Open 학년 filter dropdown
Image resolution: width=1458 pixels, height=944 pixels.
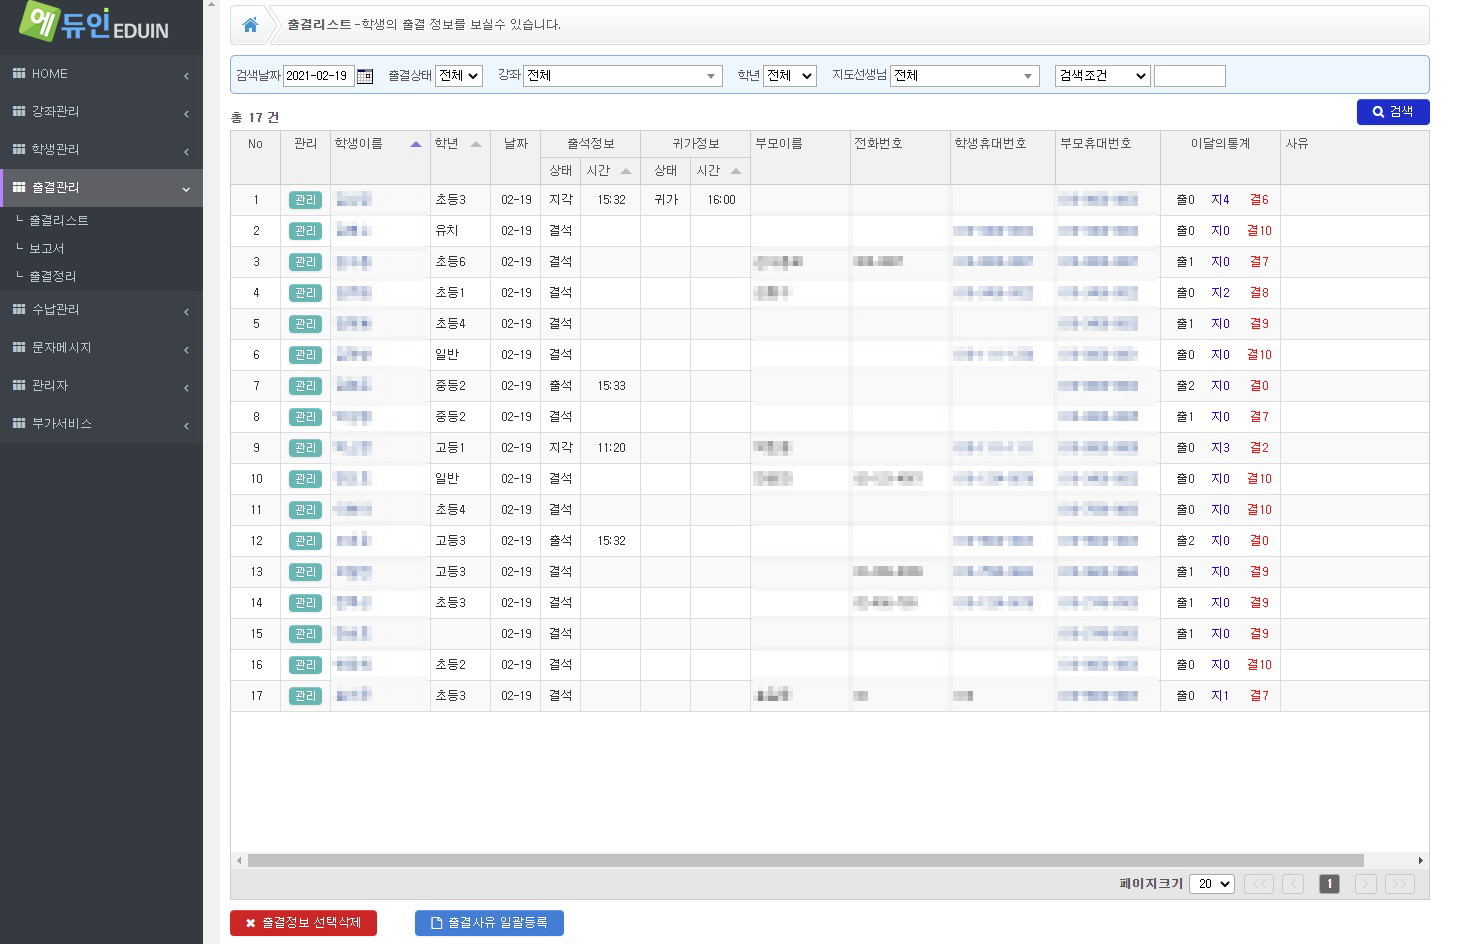[x=790, y=76]
